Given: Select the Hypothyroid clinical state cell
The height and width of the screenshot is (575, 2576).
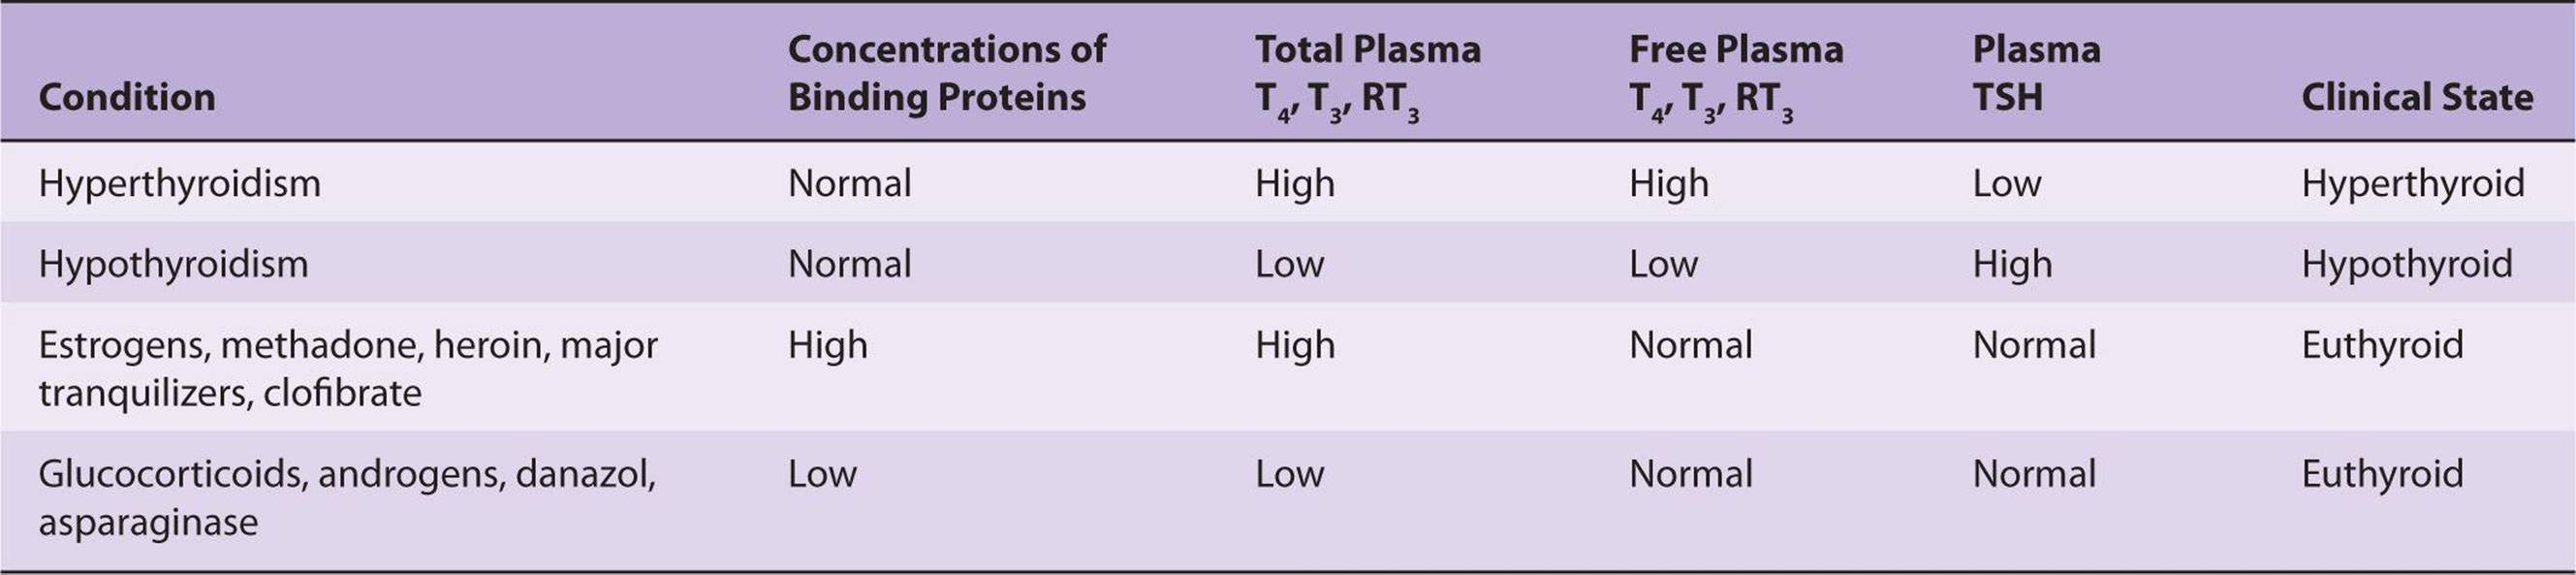Looking at the screenshot, I should (2406, 264).
